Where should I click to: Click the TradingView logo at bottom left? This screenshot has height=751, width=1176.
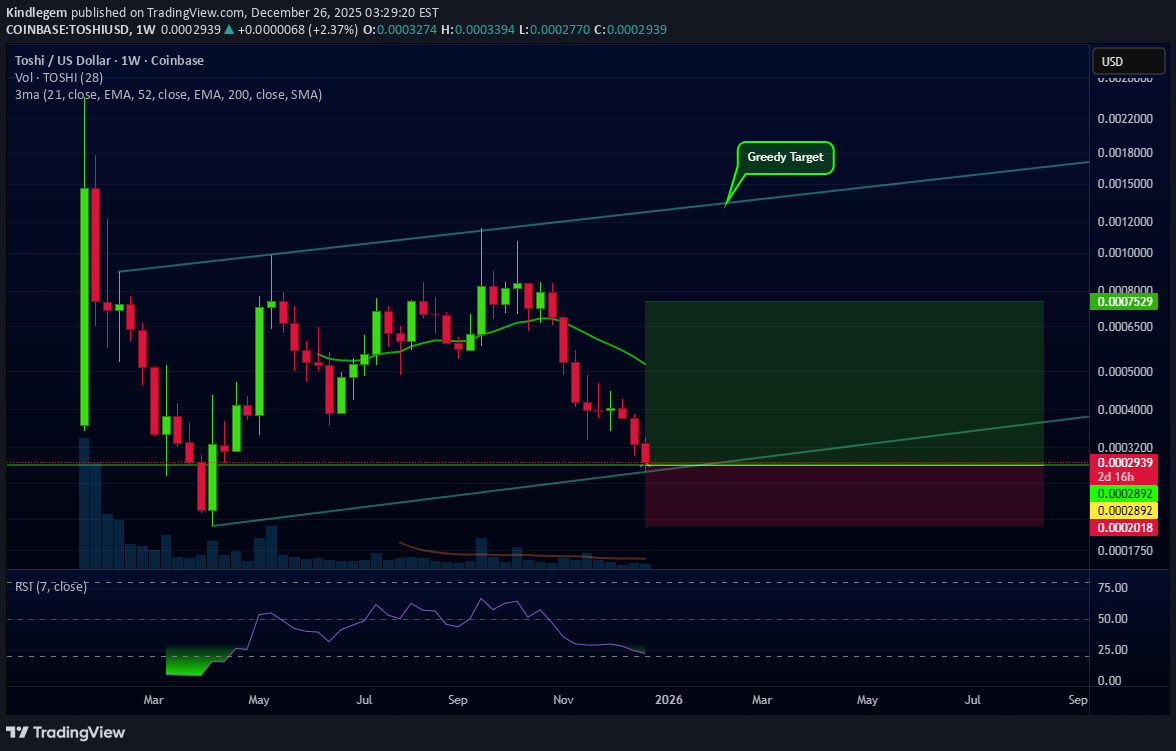pyautogui.click(x=65, y=732)
